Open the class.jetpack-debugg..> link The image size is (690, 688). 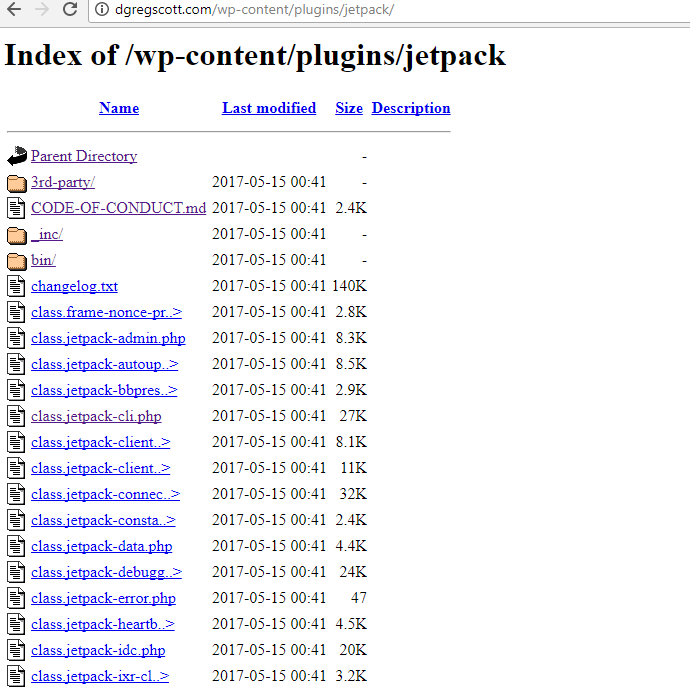coord(106,572)
